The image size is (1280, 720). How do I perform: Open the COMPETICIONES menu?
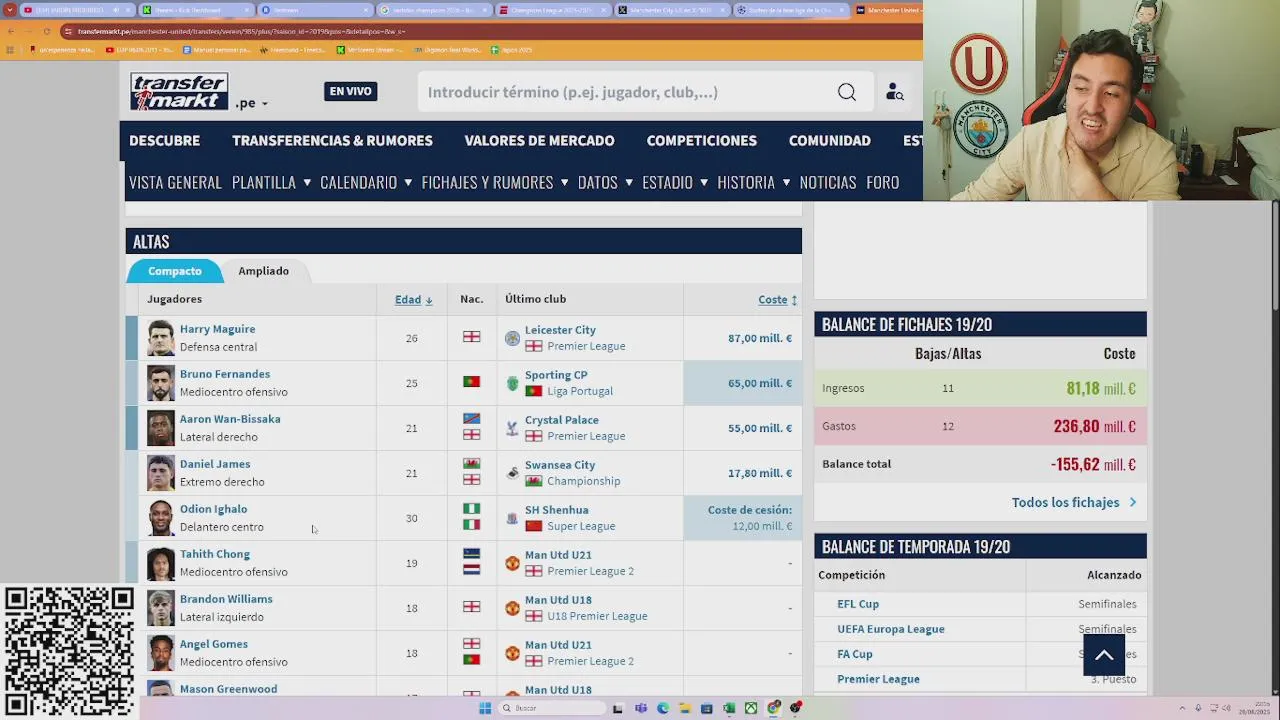tap(701, 141)
